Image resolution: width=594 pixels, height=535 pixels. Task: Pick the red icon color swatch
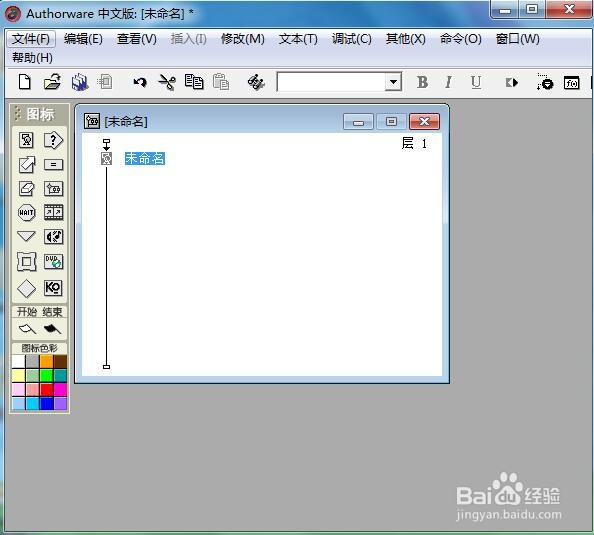[46, 390]
